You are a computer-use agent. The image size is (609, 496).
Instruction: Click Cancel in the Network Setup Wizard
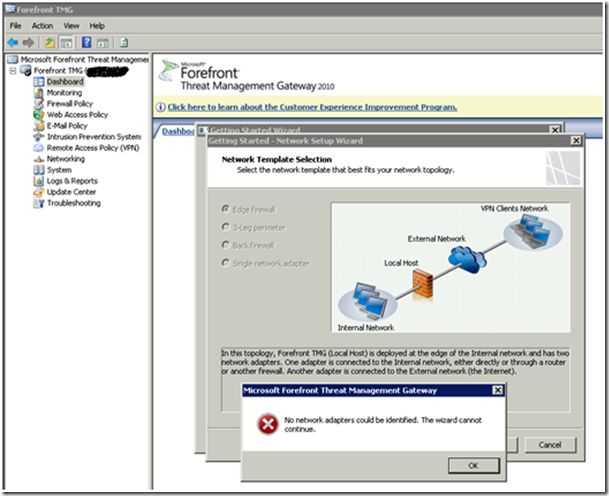tap(550, 445)
